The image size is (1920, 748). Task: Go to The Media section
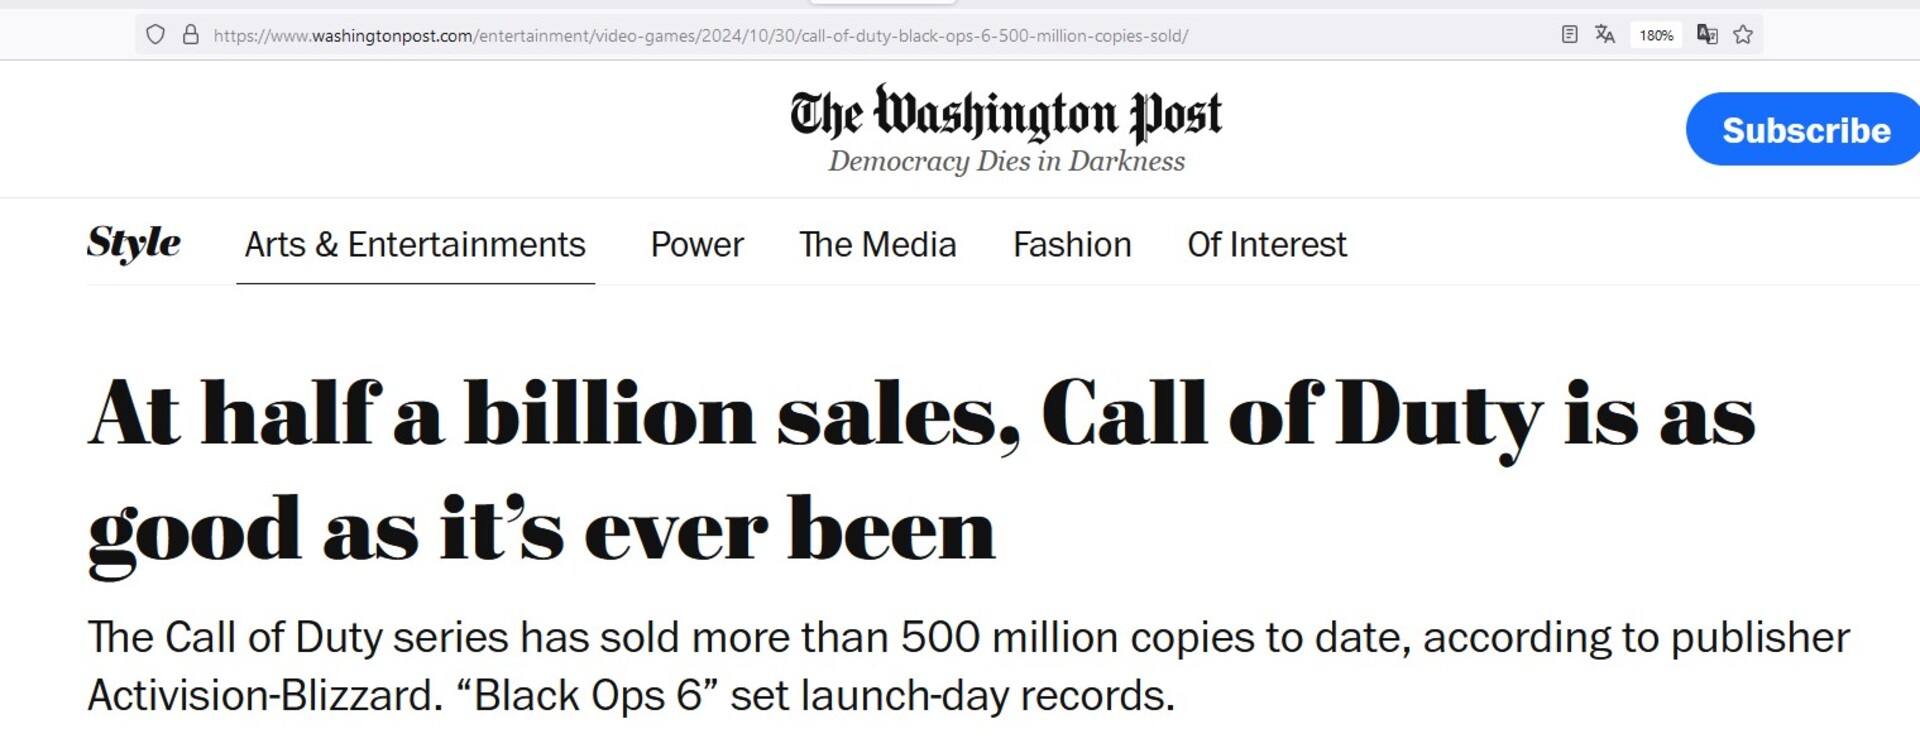click(x=877, y=245)
